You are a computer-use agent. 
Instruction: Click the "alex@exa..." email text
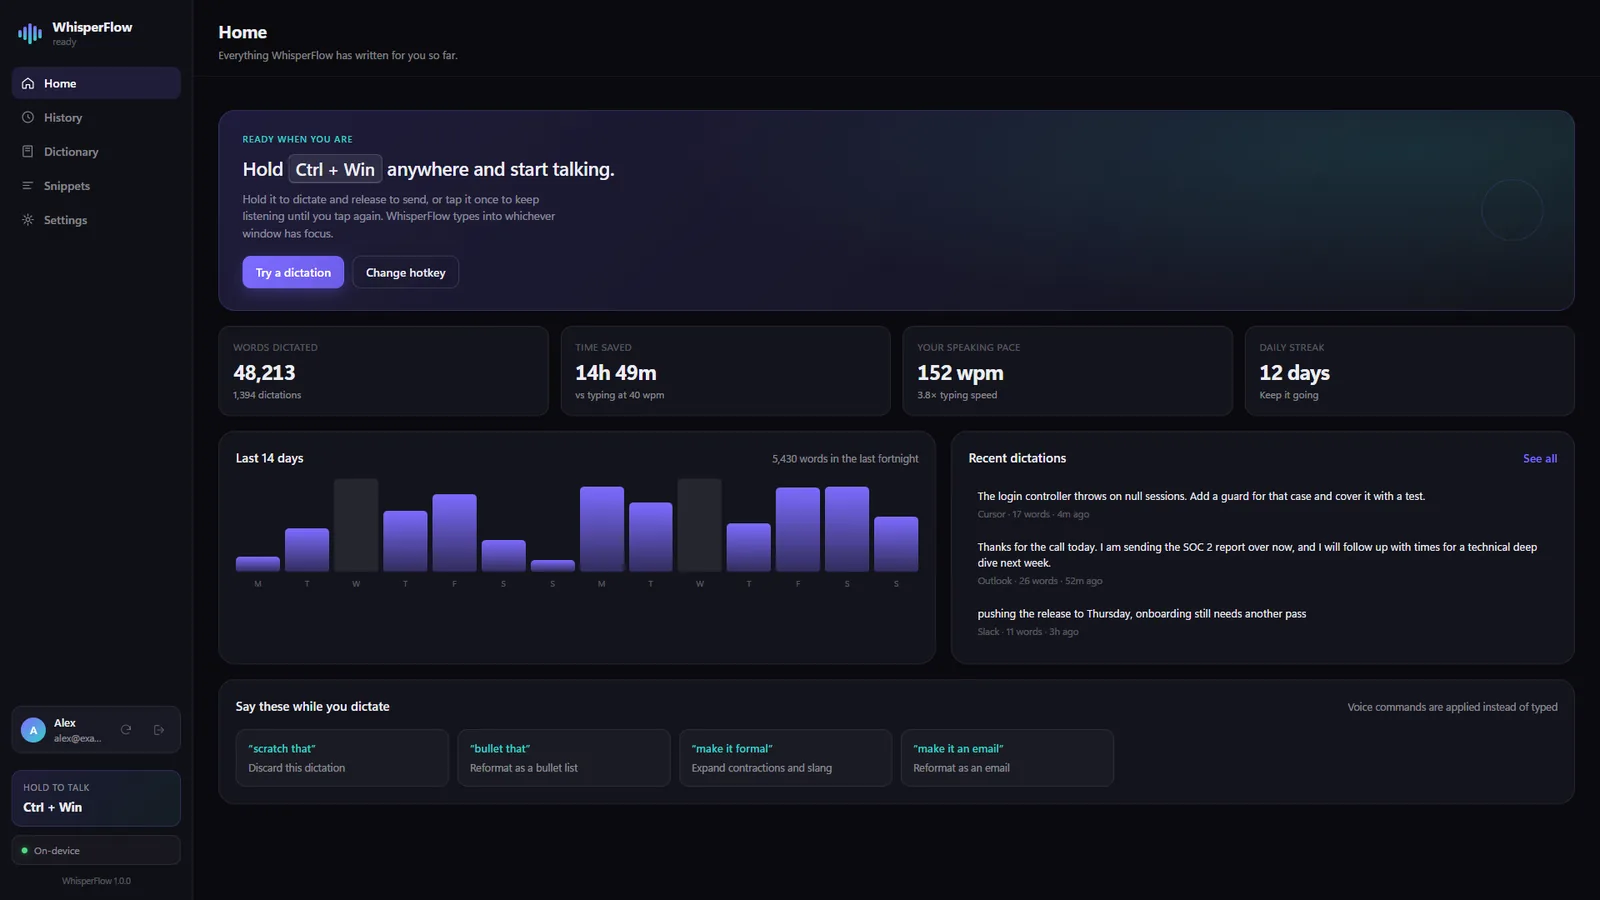(x=77, y=739)
